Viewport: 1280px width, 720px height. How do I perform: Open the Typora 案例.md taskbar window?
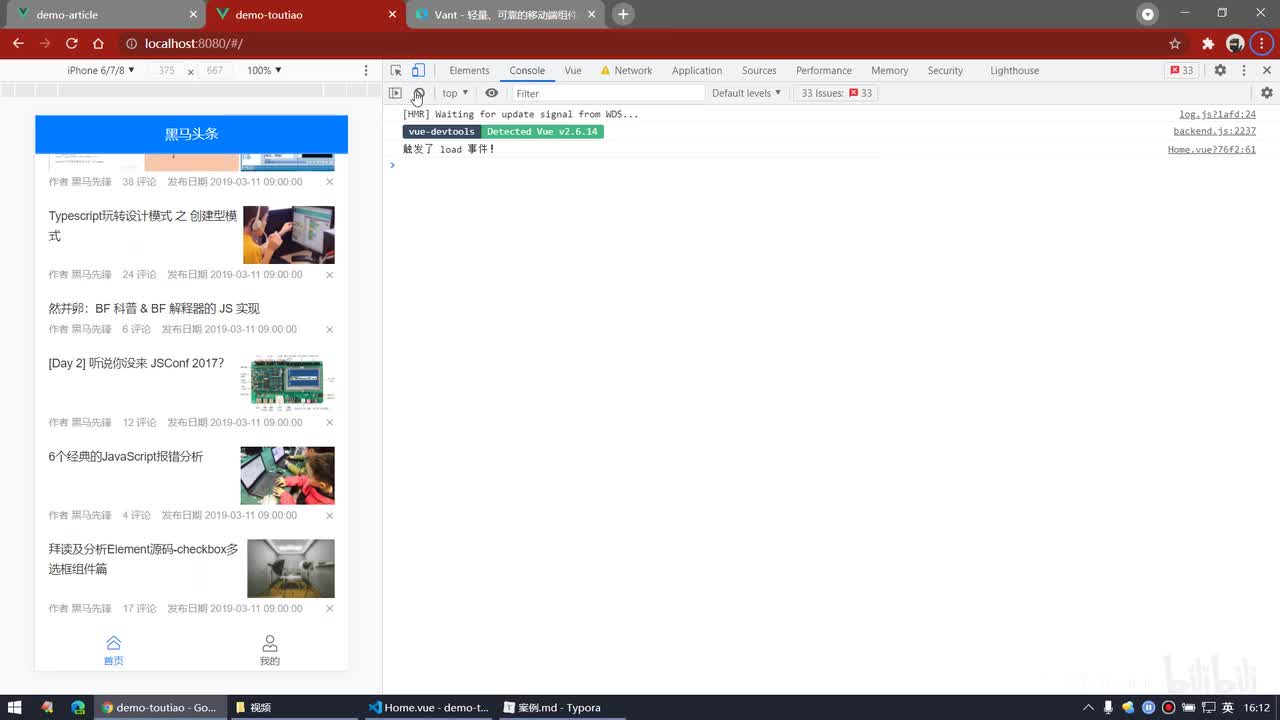coord(560,707)
